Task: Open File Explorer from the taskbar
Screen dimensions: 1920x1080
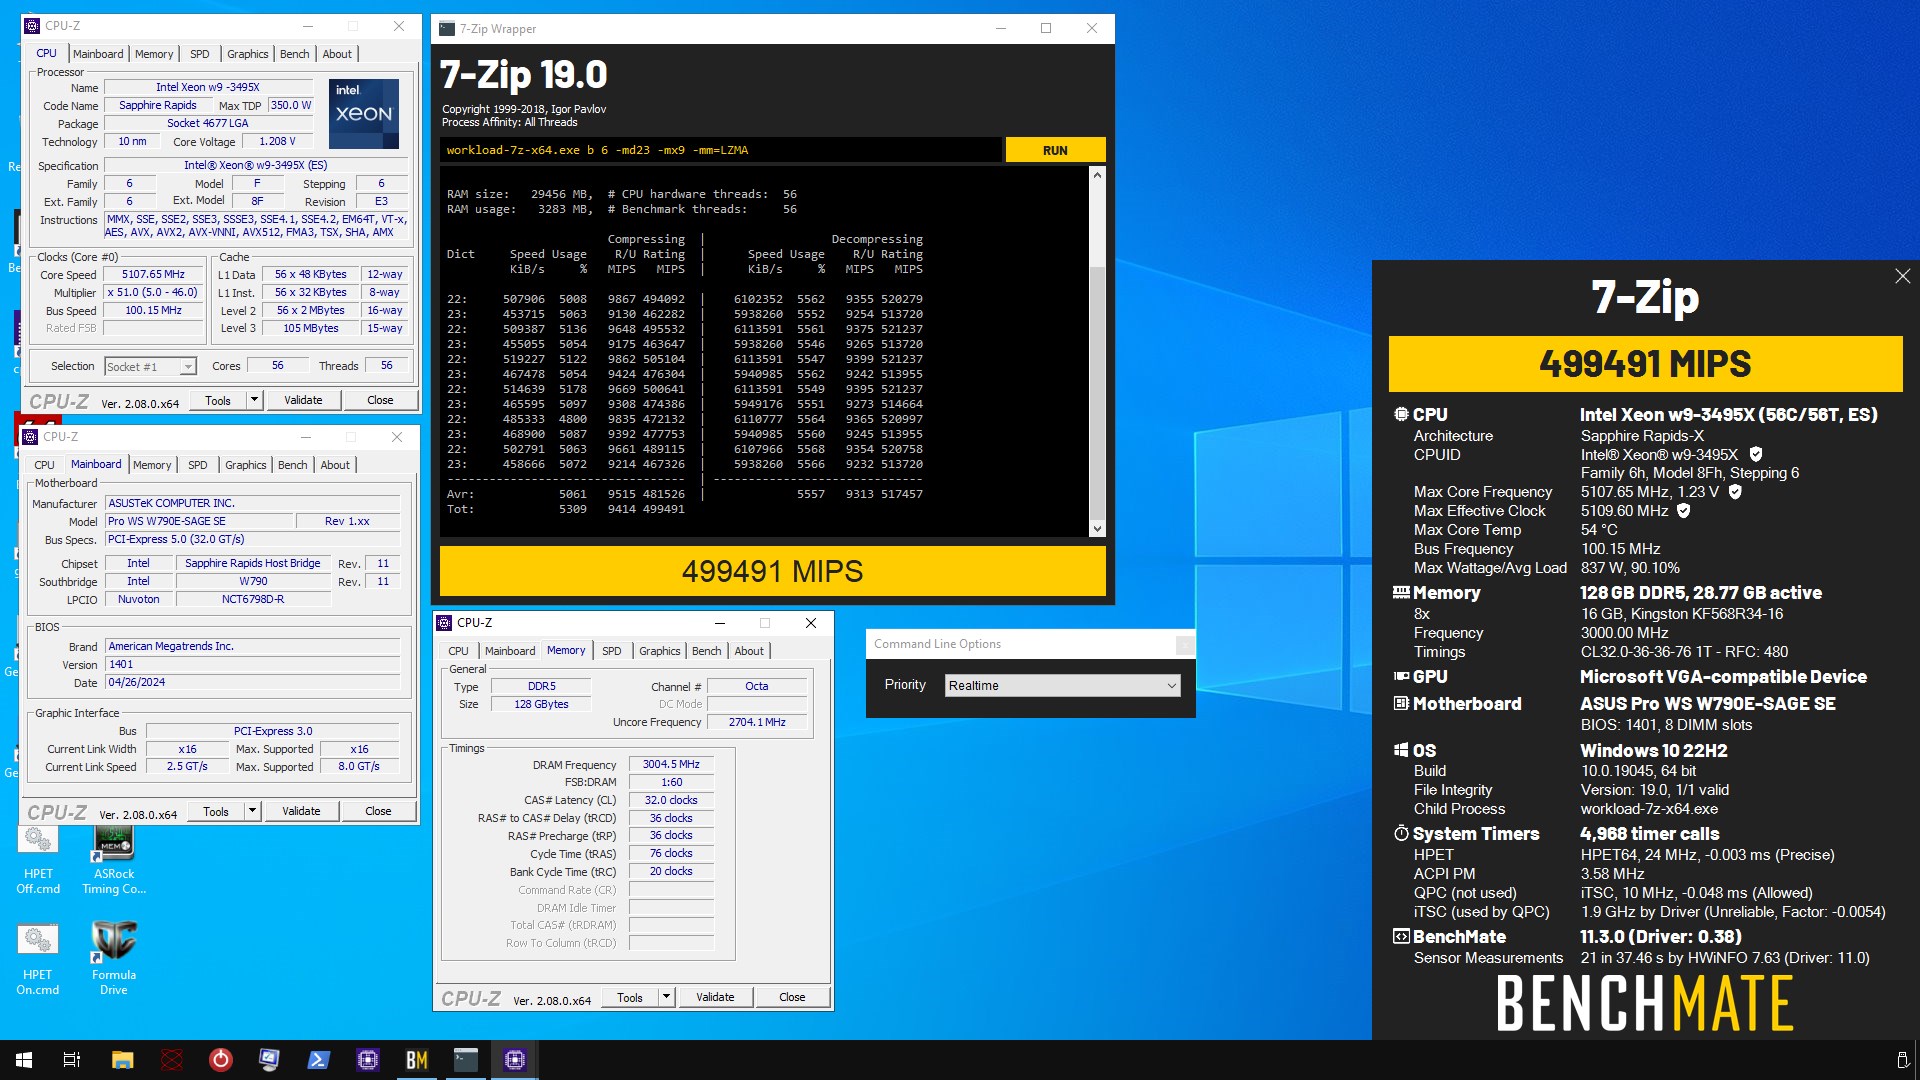Action: [122, 1060]
